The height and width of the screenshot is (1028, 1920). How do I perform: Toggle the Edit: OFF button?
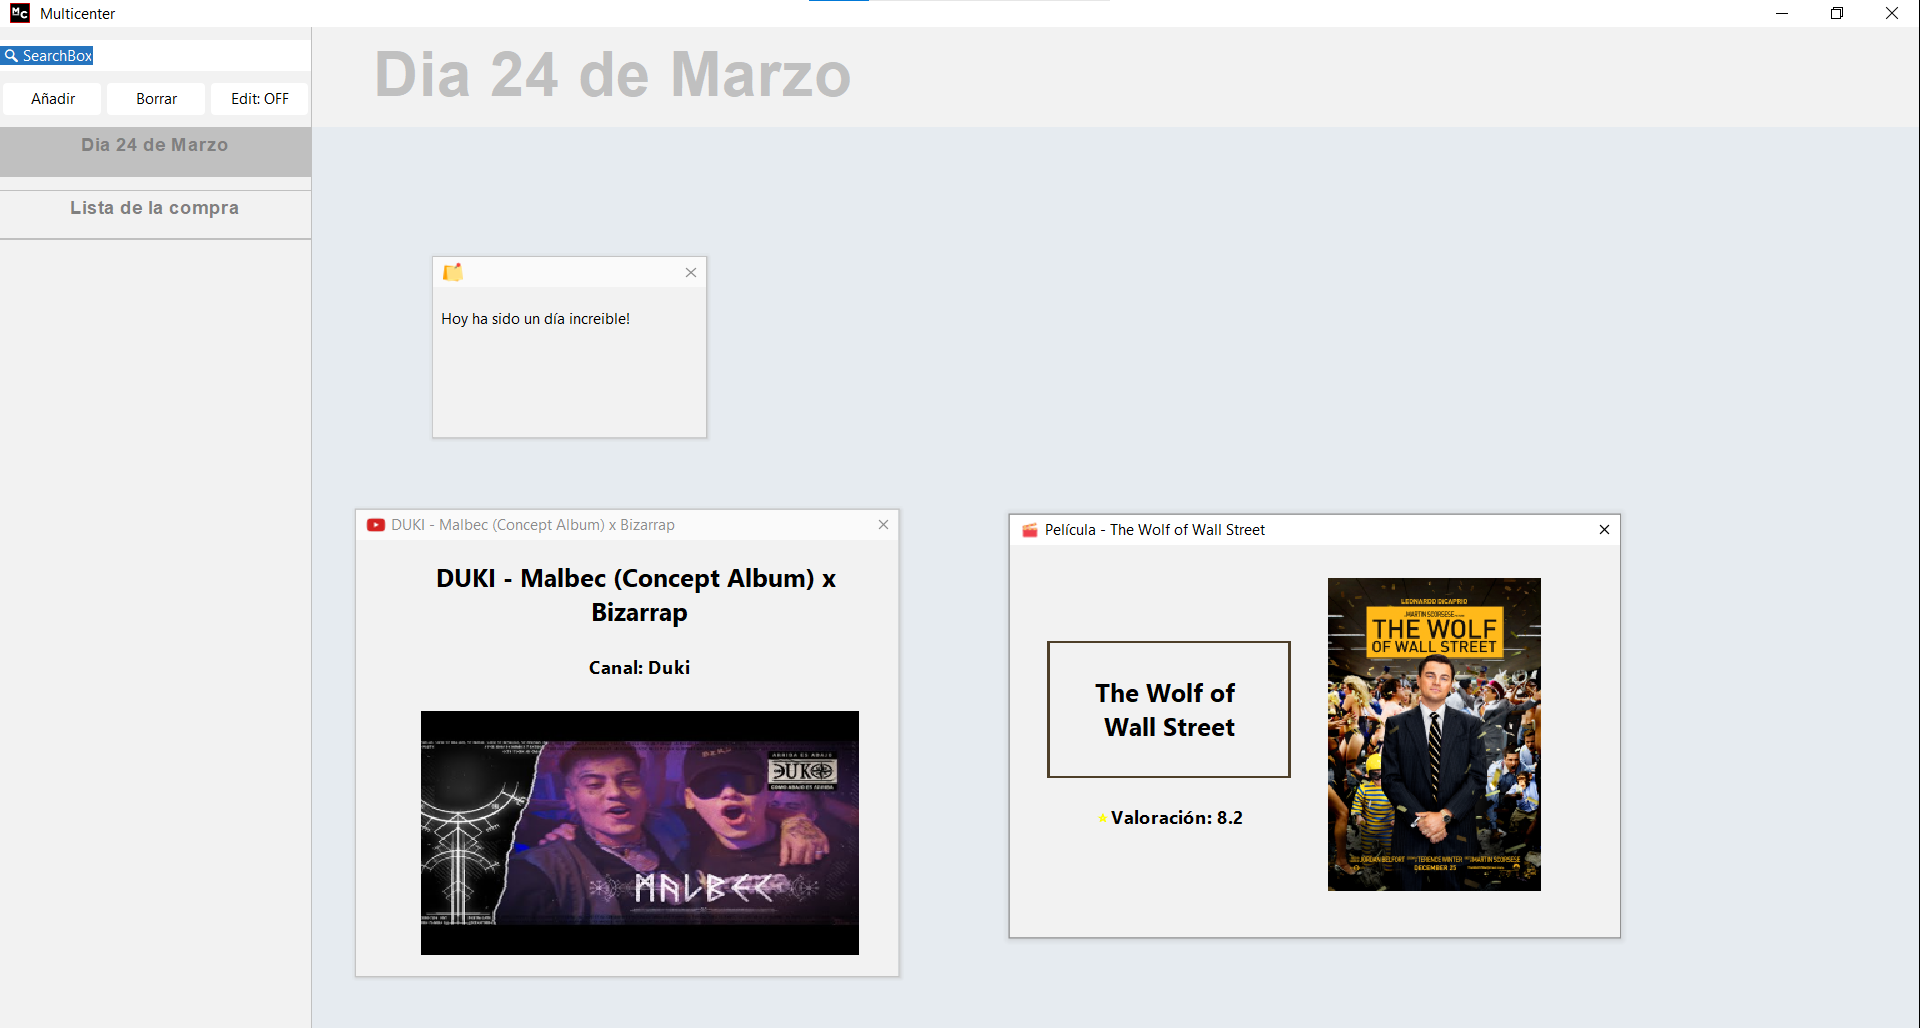259,99
